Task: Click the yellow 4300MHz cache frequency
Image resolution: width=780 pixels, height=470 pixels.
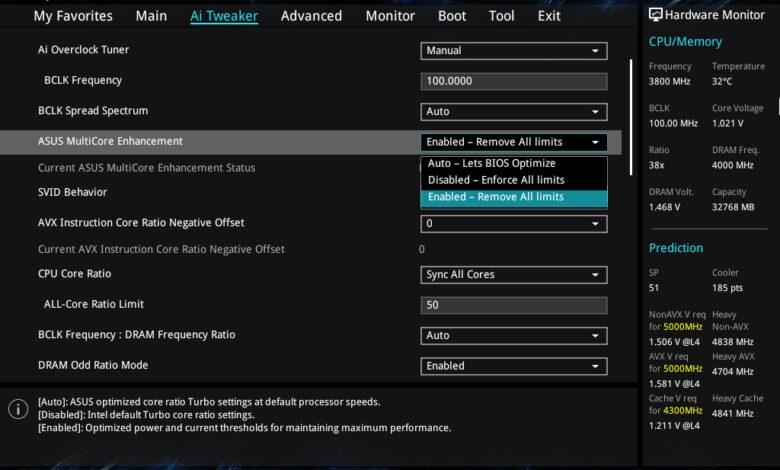Action: [x=683, y=411]
